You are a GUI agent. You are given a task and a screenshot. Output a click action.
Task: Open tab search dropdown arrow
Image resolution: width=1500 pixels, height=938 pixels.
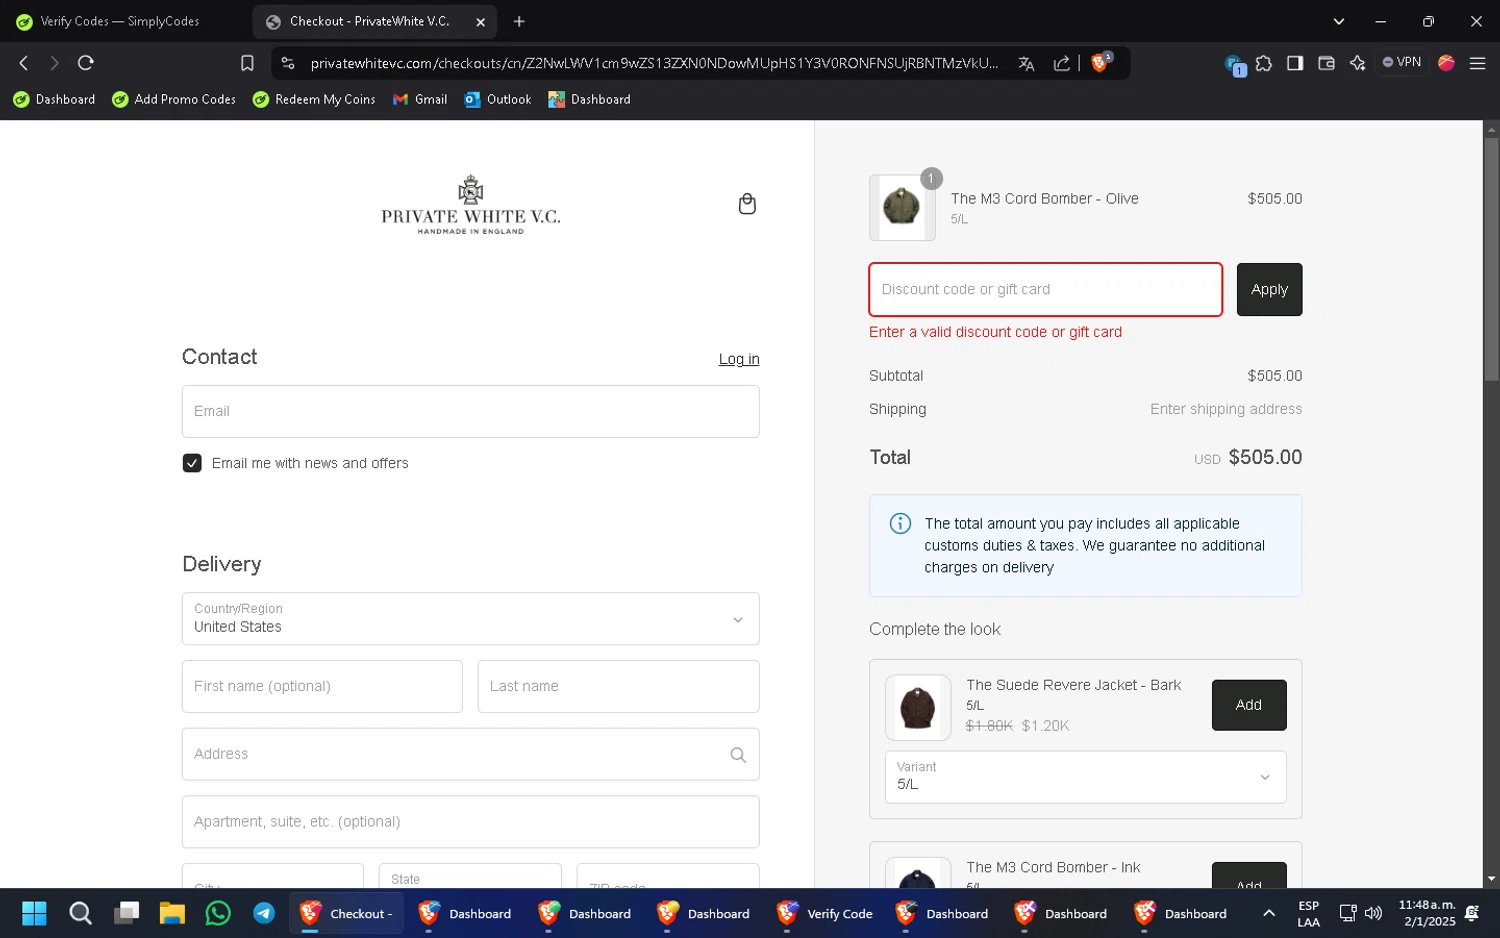click(x=1338, y=21)
